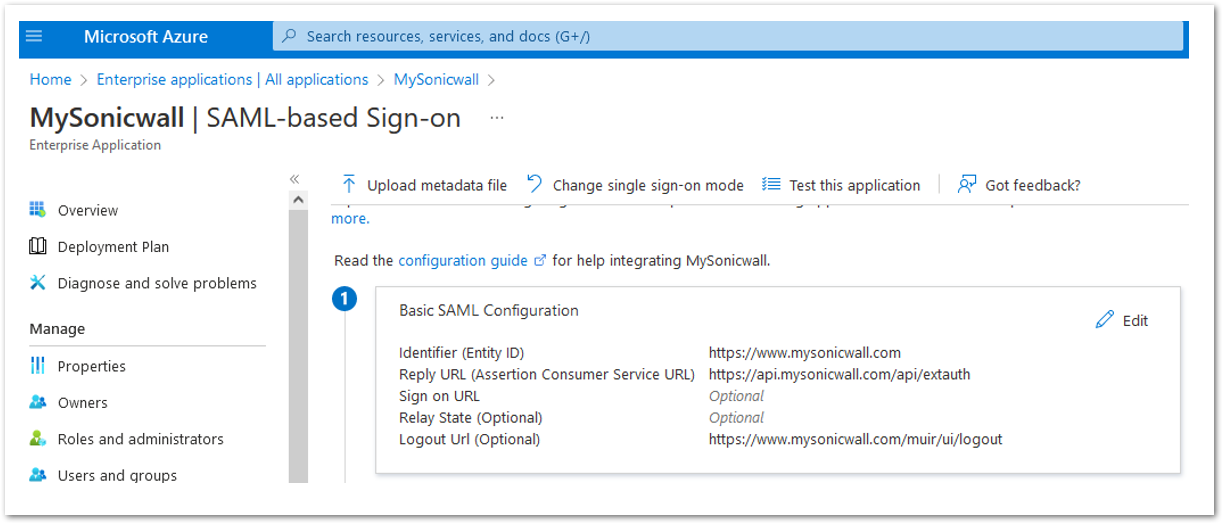This screenshot has height=524, width=1223.
Task: Click Change single sign-on mode icon
Action: click(x=535, y=184)
